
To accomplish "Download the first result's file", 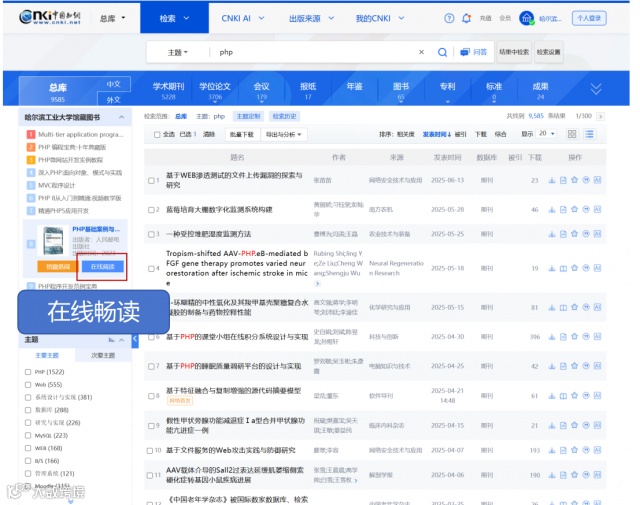I will [551, 180].
